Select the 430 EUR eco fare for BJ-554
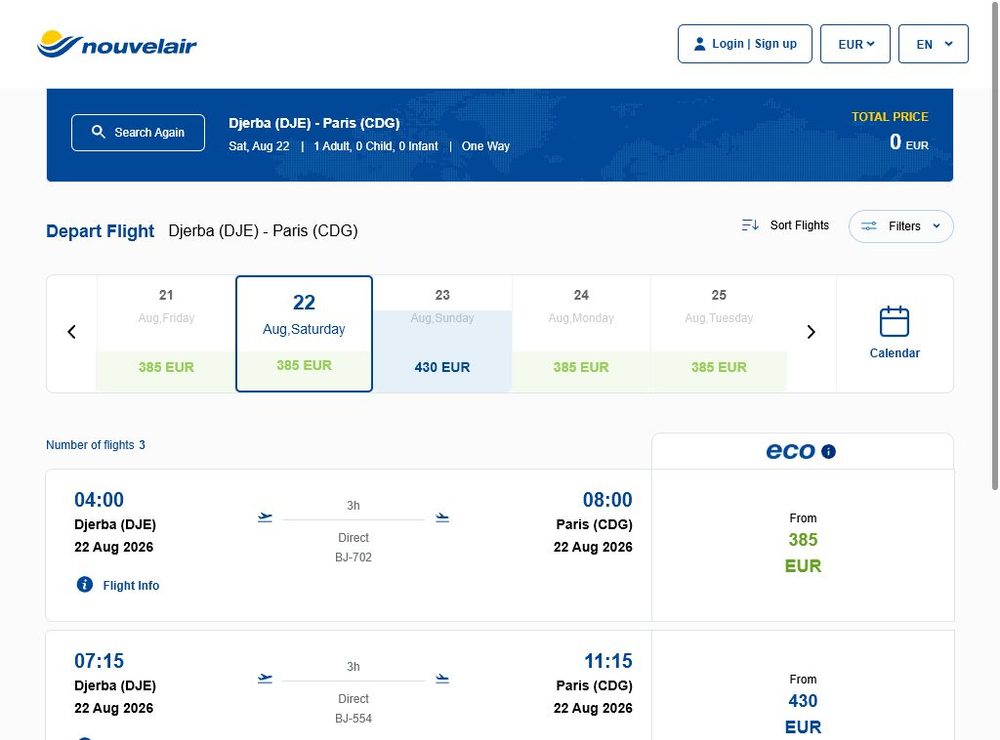Screen dimensions: 1000x740 tap(803, 686)
